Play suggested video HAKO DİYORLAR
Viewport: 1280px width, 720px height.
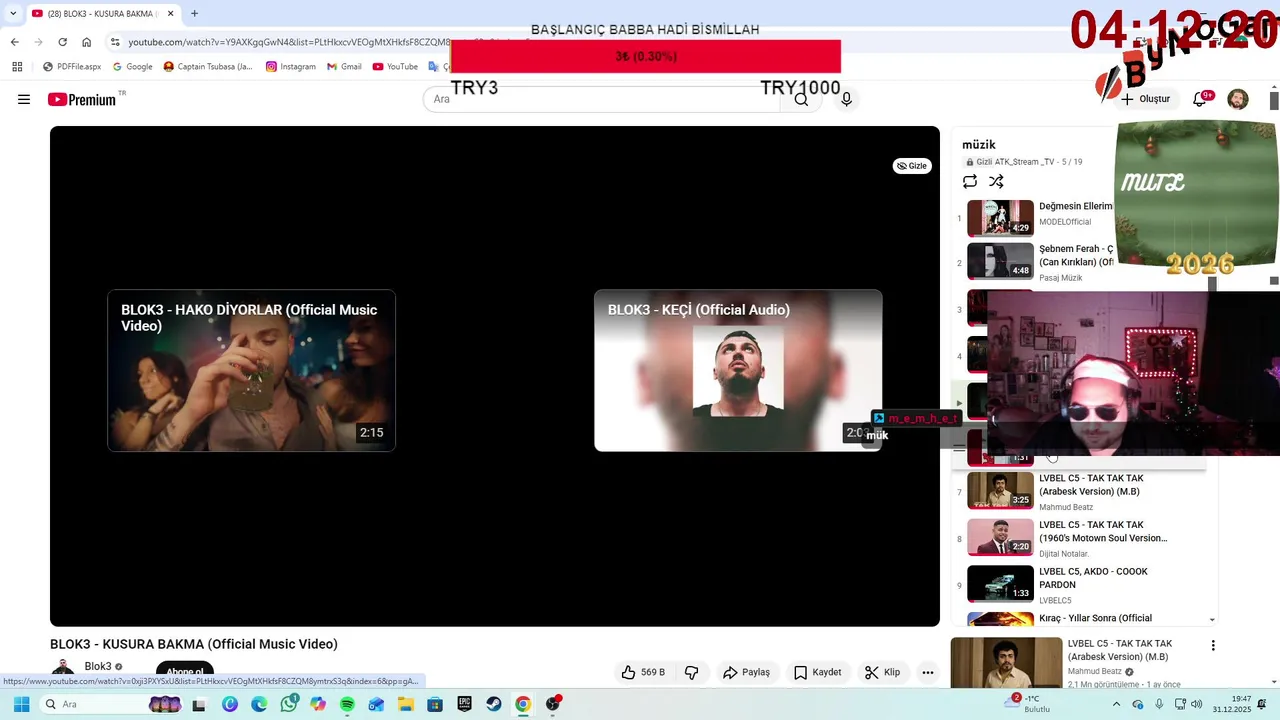pyautogui.click(x=251, y=370)
